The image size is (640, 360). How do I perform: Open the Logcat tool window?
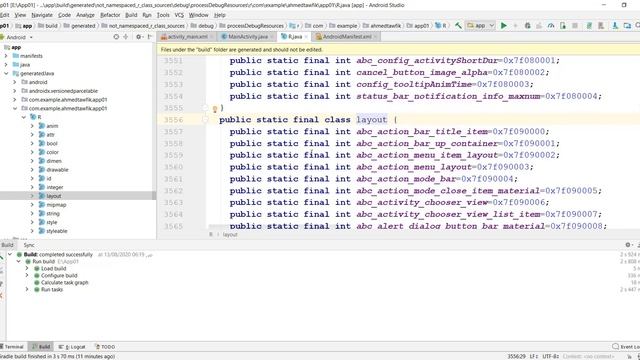(72, 347)
